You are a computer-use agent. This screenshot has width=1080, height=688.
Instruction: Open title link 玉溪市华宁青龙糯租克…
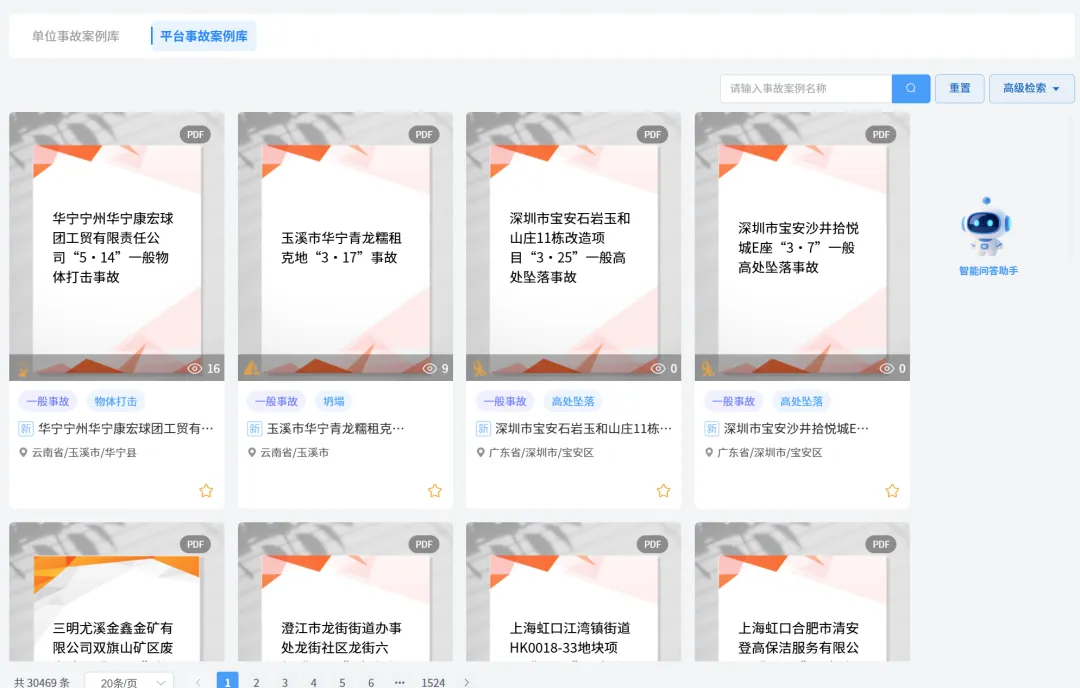[x=335, y=428]
